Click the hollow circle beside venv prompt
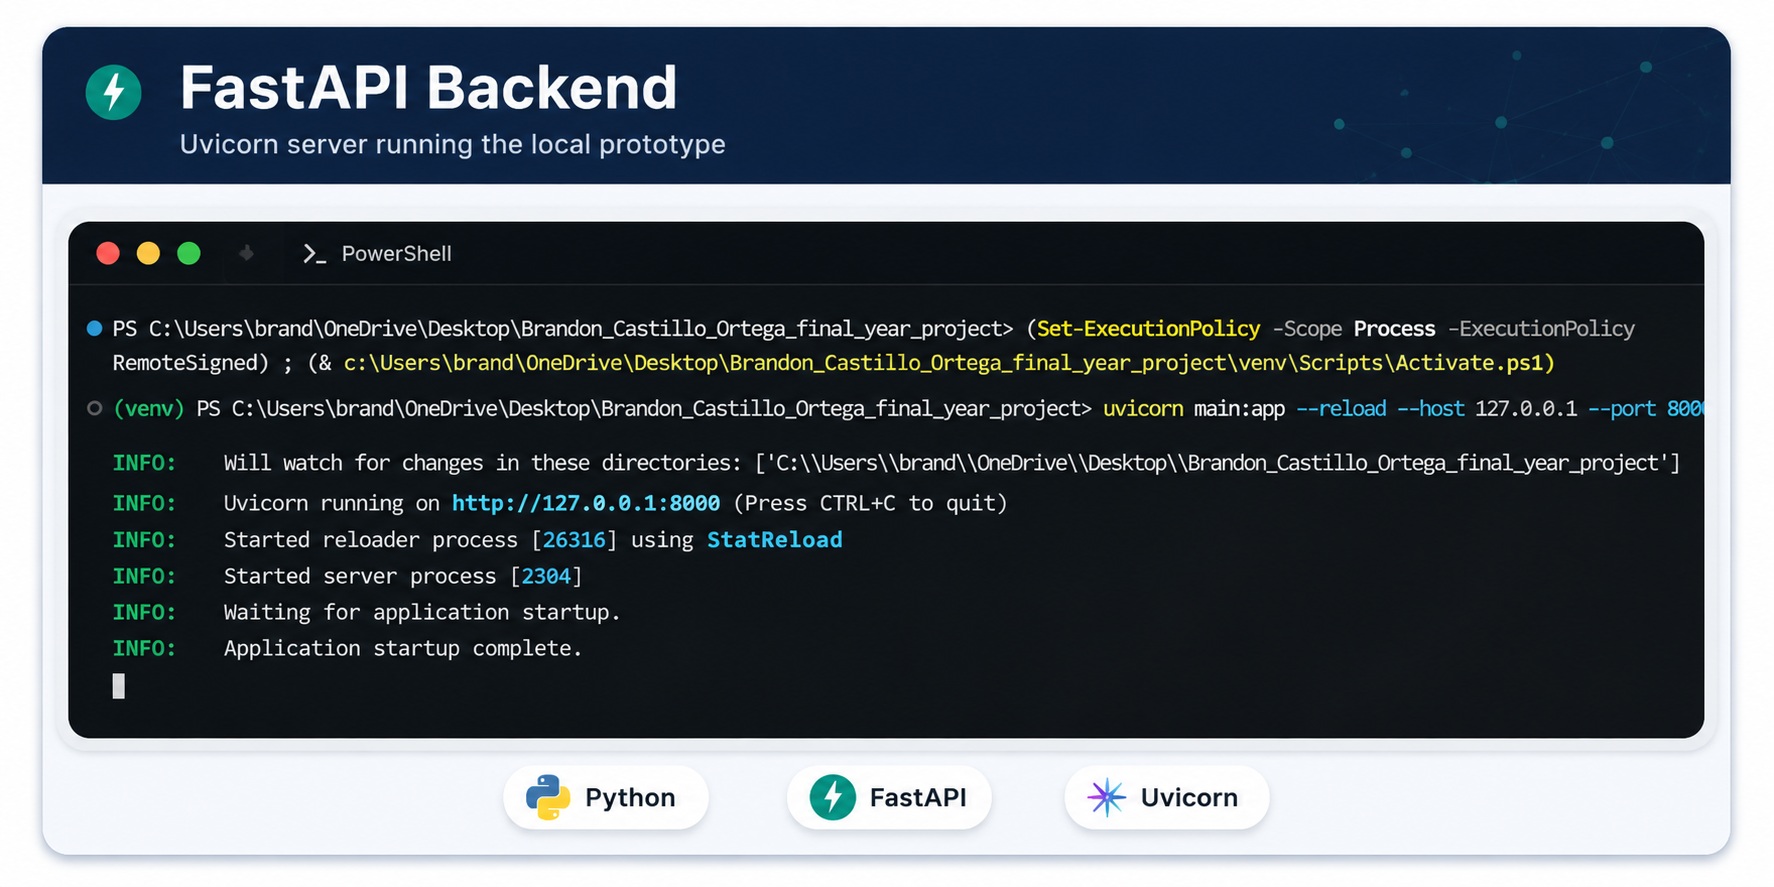Image resolution: width=1774 pixels, height=887 pixels. [94, 408]
